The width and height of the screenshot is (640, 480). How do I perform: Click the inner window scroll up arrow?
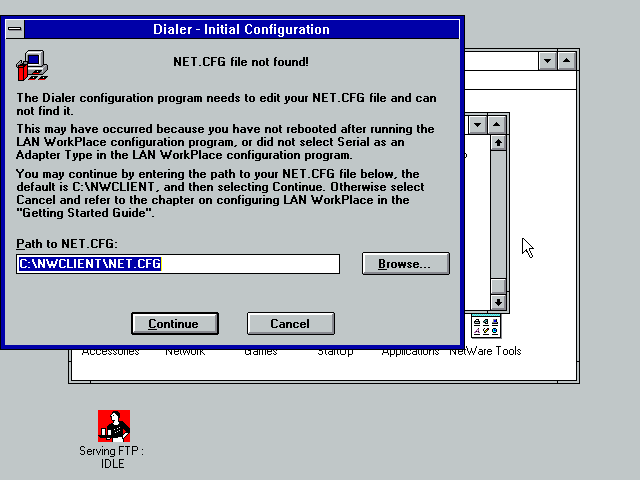click(498, 142)
